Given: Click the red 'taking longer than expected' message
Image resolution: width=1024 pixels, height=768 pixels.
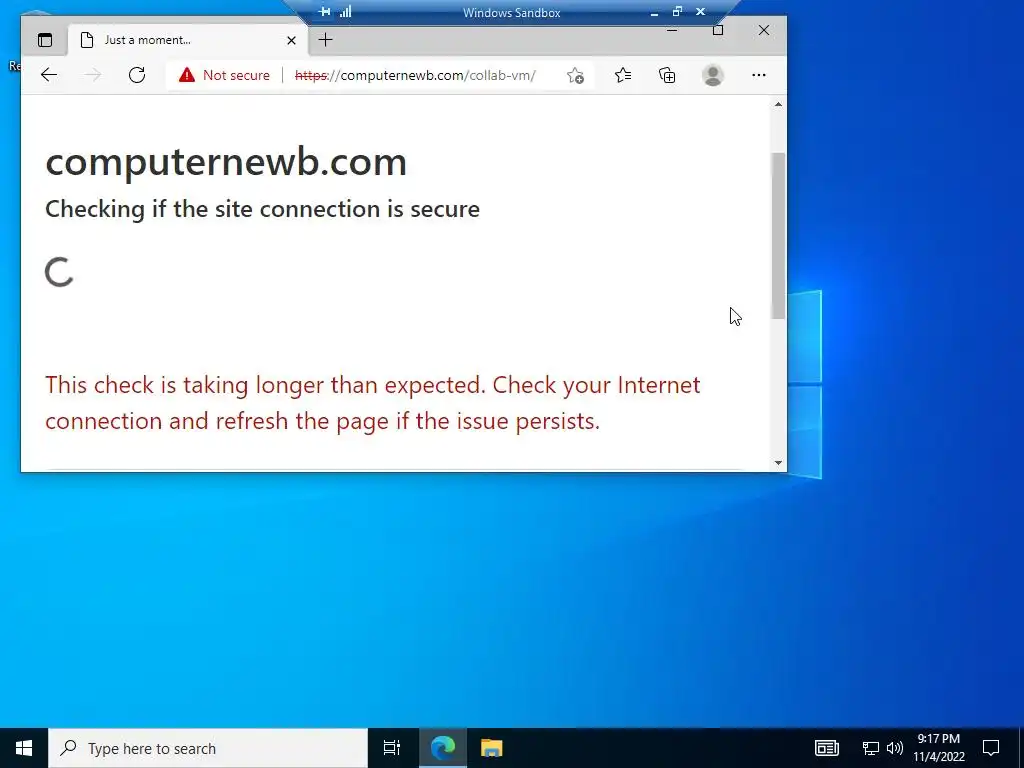Looking at the screenshot, I should [x=372, y=402].
